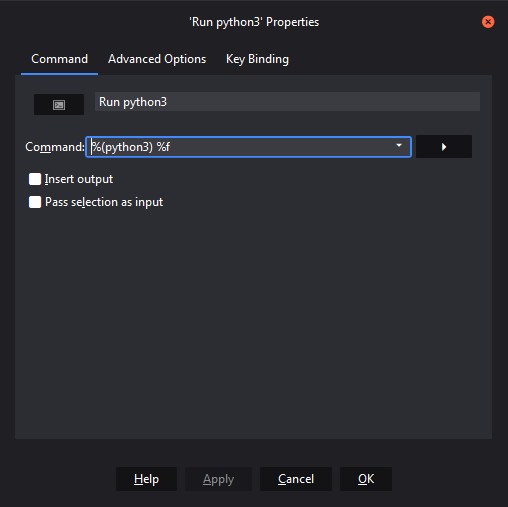Close the Properties dialog with the red X
Image resolution: width=508 pixels, height=507 pixels.
(x=488, y=22)
